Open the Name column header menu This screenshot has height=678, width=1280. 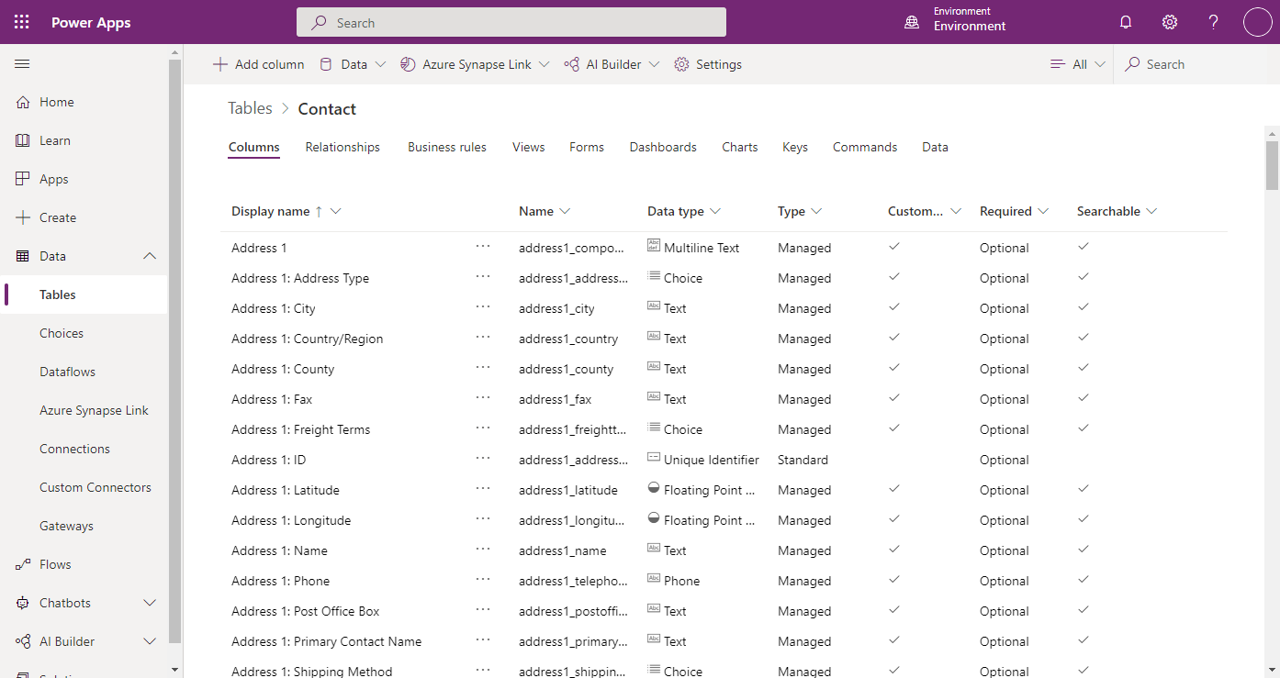(565, 211)
